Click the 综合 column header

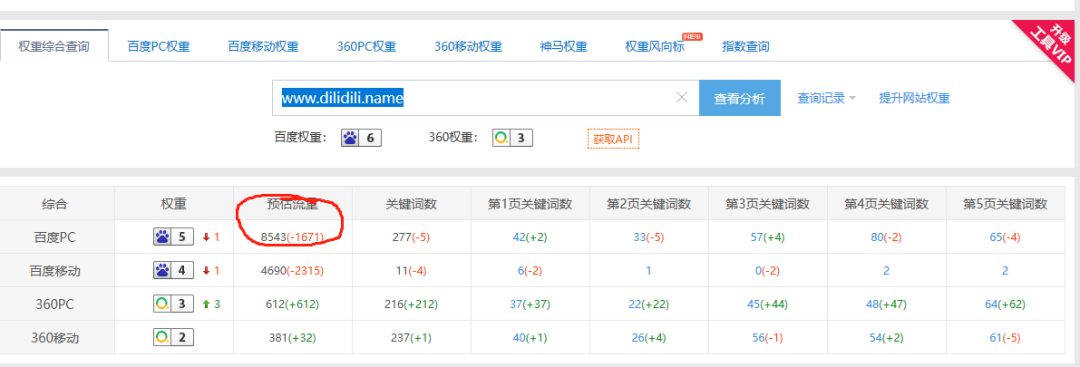55,205
